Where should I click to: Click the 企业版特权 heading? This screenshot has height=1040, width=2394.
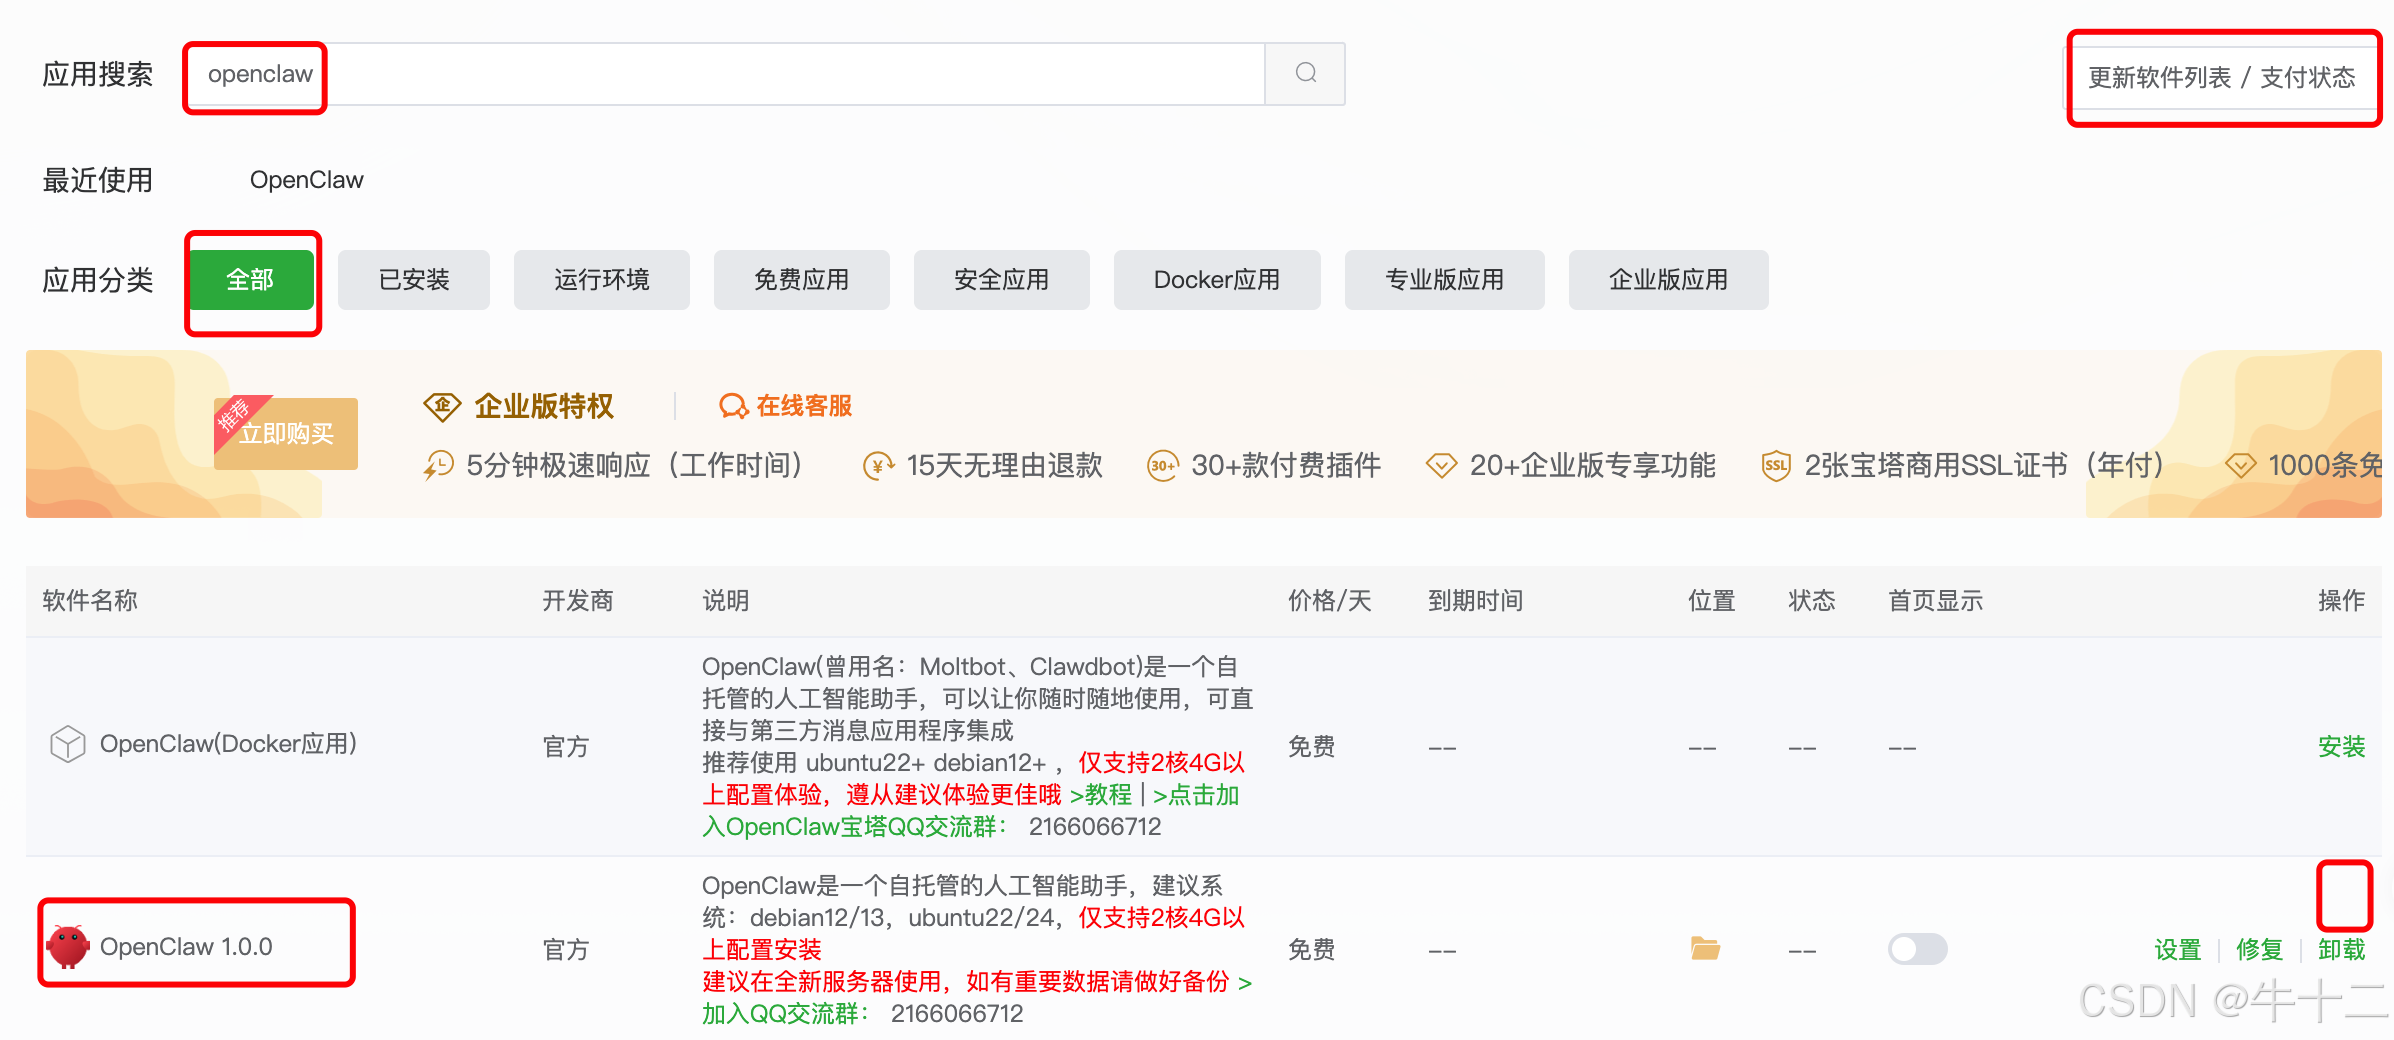(544, 406)
